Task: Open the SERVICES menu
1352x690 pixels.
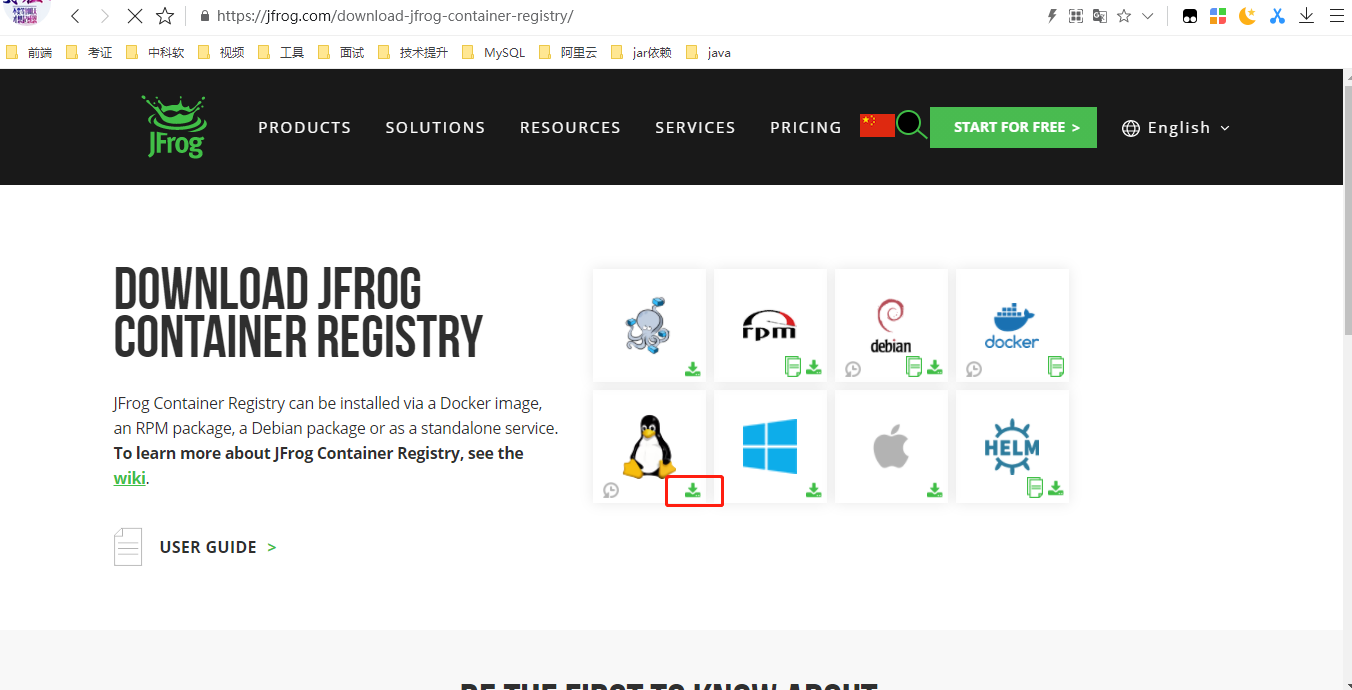Action: [695, 128]
